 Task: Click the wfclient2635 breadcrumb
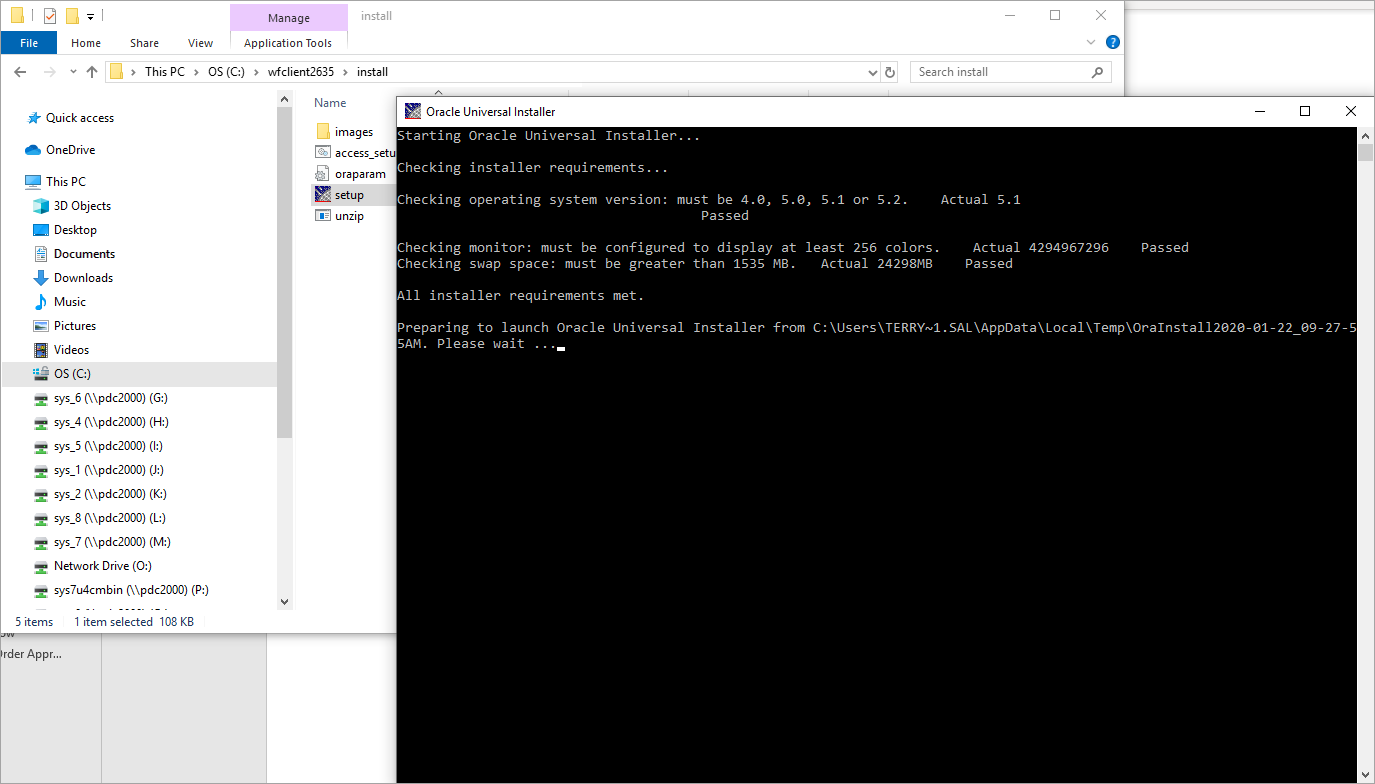point(299,72)
